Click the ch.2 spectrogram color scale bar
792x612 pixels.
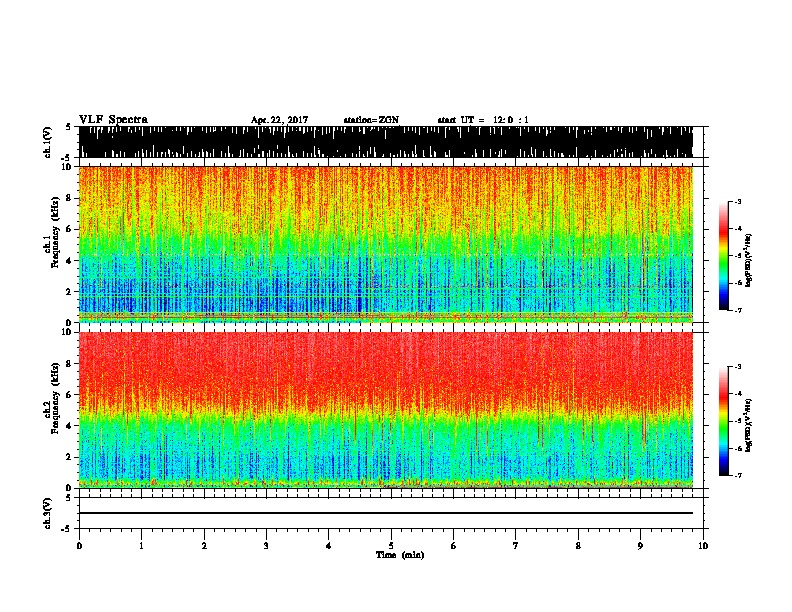723,421
